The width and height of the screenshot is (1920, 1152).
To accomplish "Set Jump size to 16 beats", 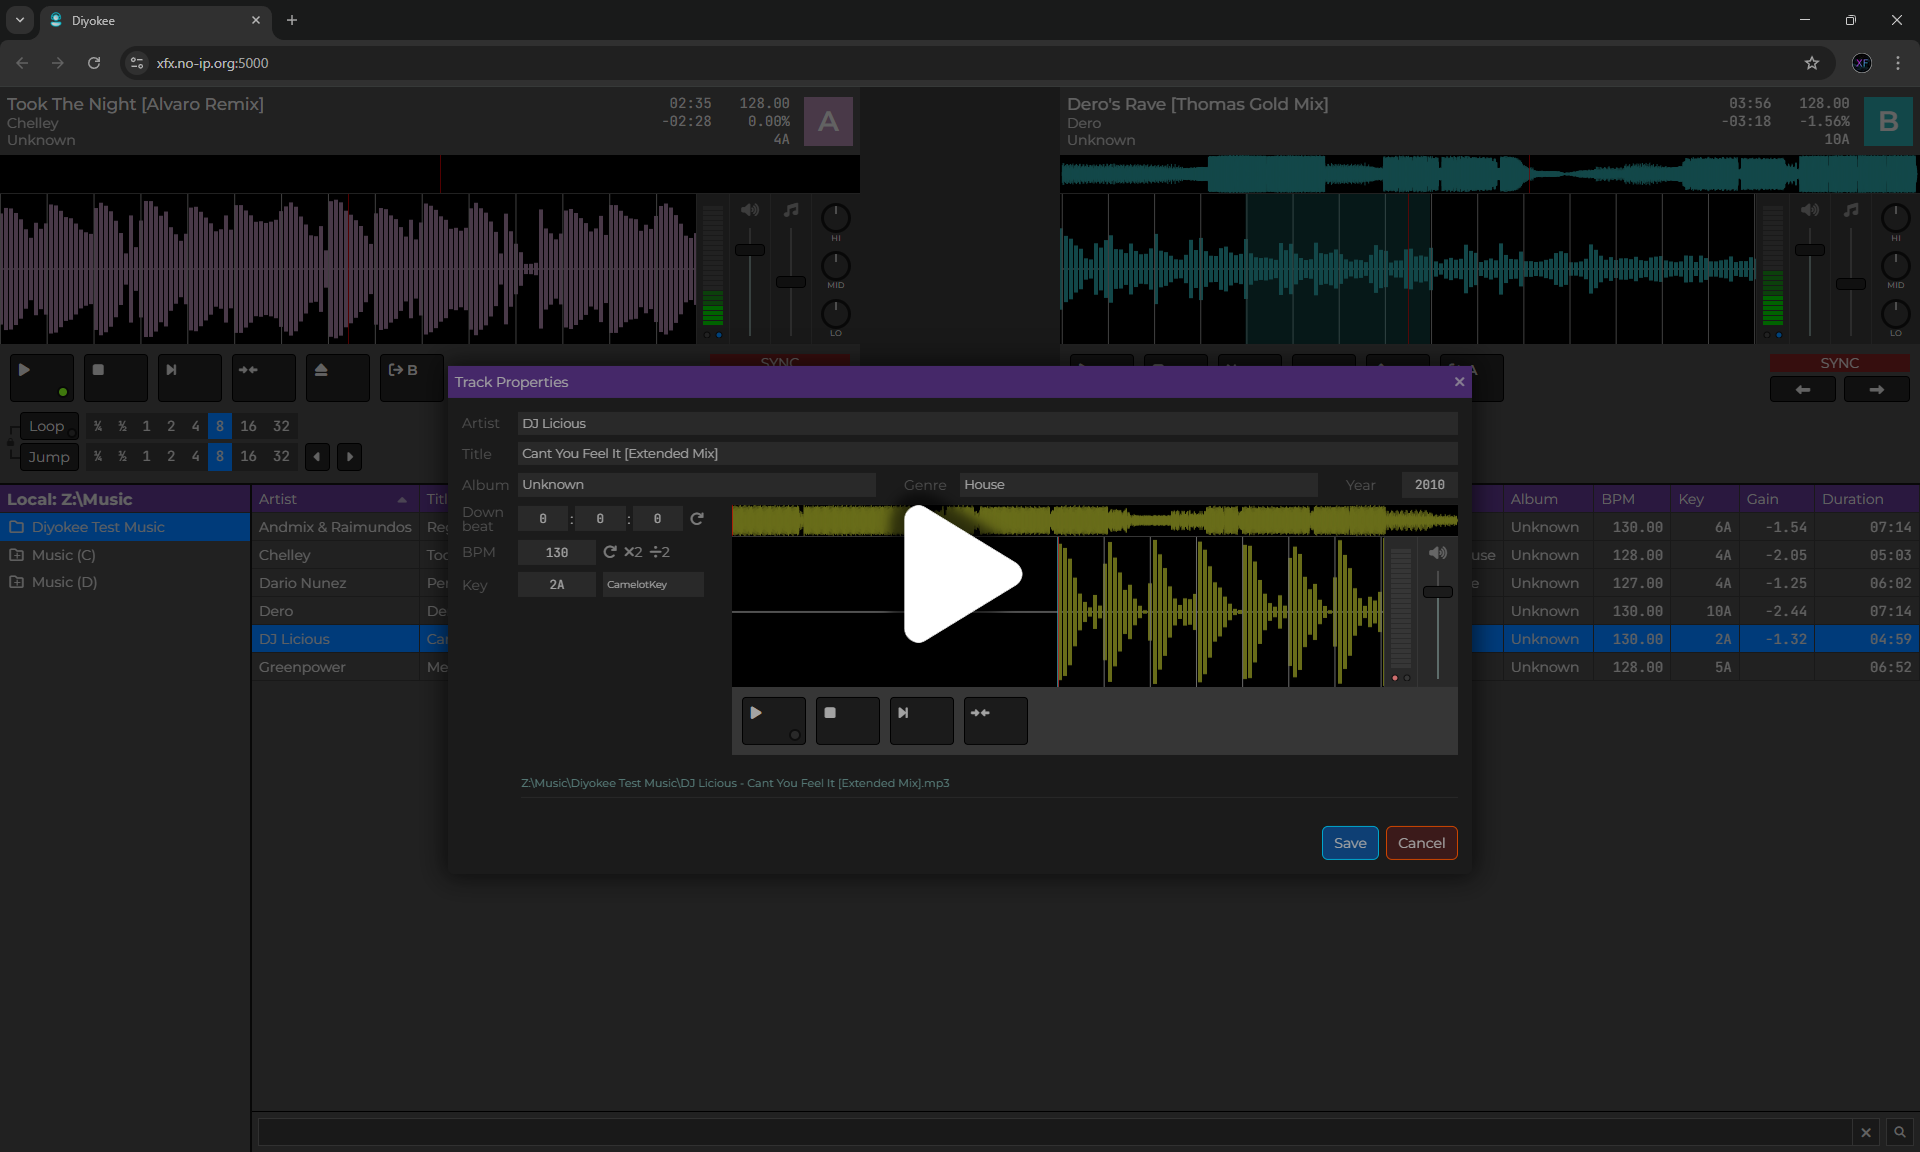I will [248, 457].
